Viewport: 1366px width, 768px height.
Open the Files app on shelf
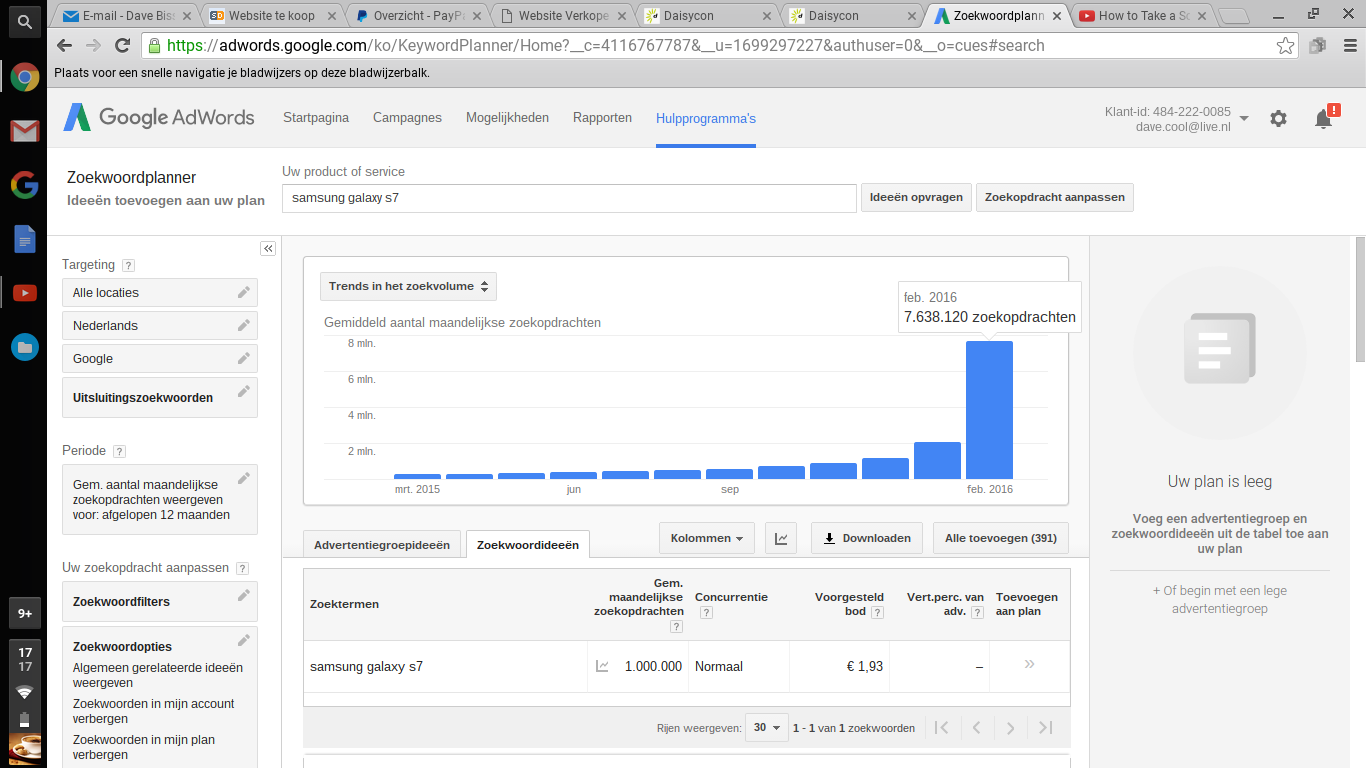[24, 347]
